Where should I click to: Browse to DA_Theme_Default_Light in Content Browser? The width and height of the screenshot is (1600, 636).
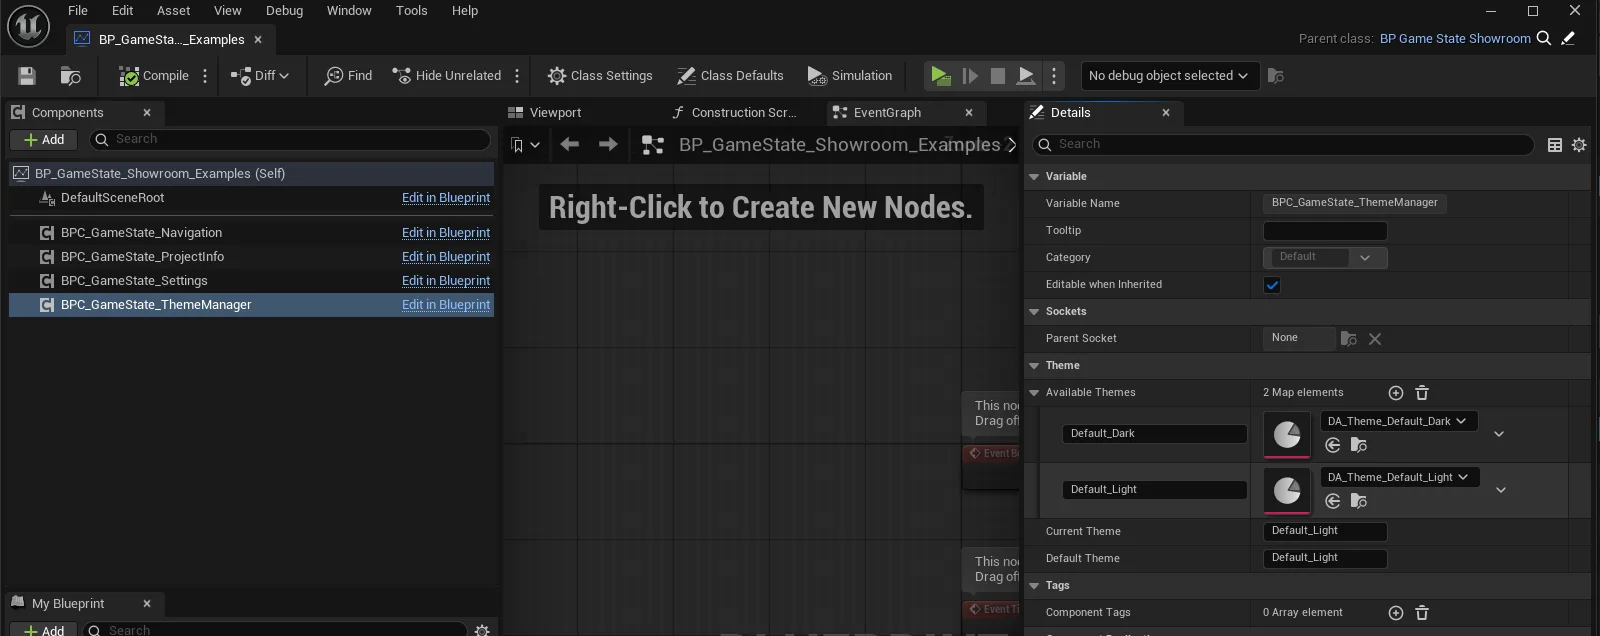tap(1359, 502)
